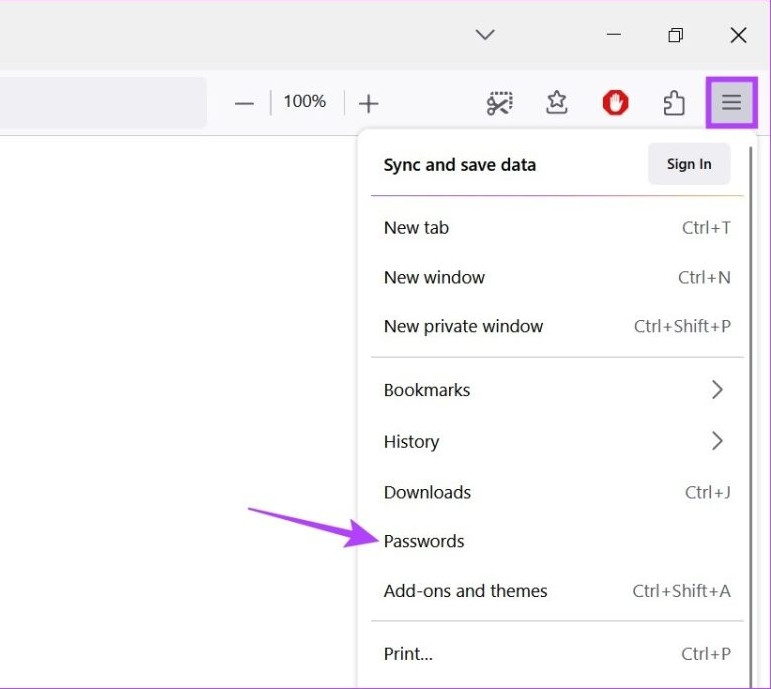This screenshot has width=771, height=689.
Task: Open Add-ons and themes
Action: pos(557,591)
